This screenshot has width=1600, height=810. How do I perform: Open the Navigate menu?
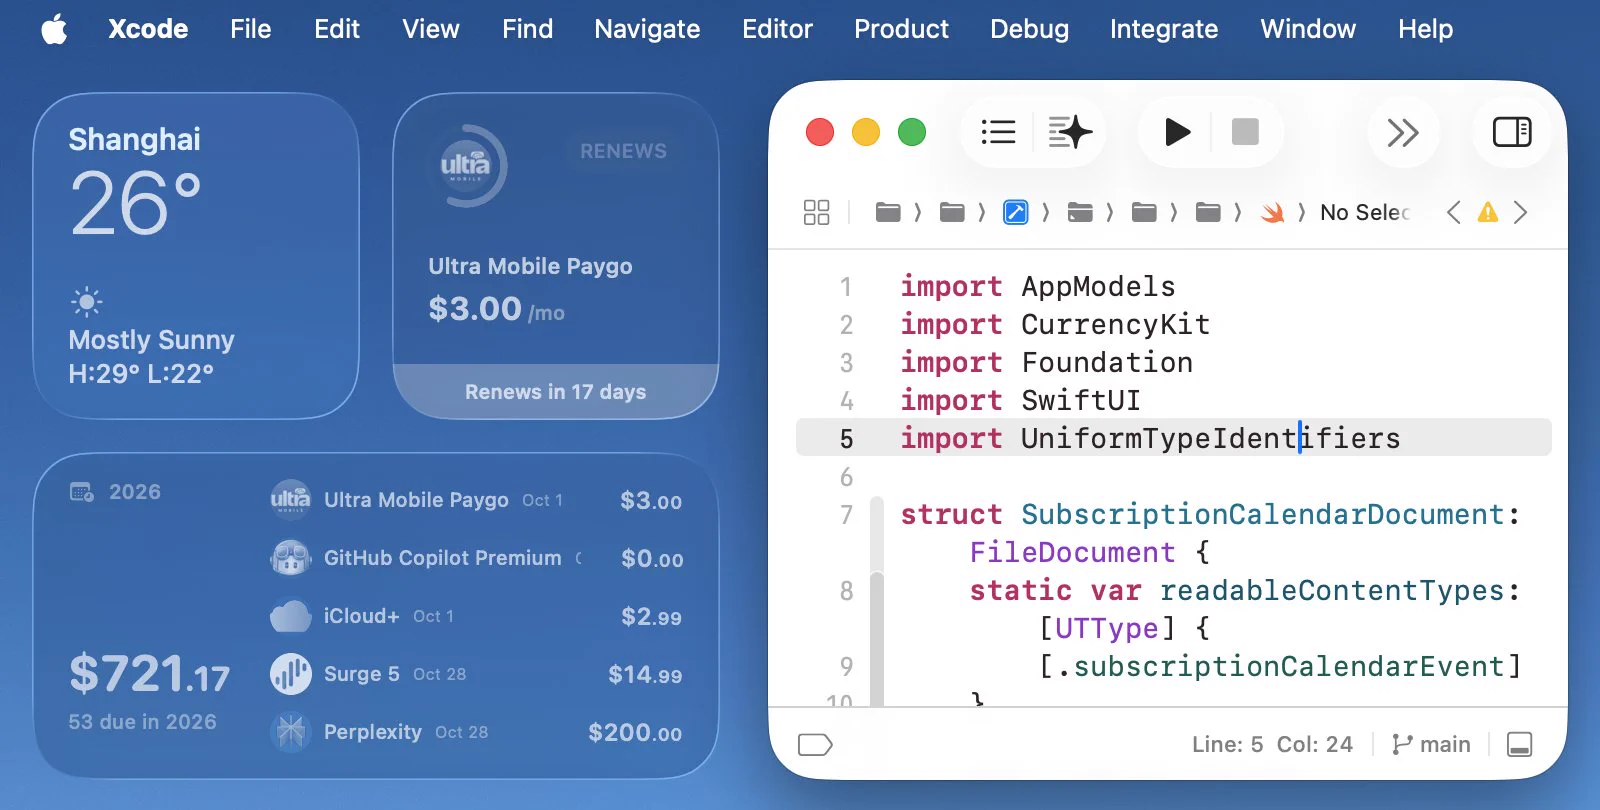pyautogui.click(x=647, y=29)
